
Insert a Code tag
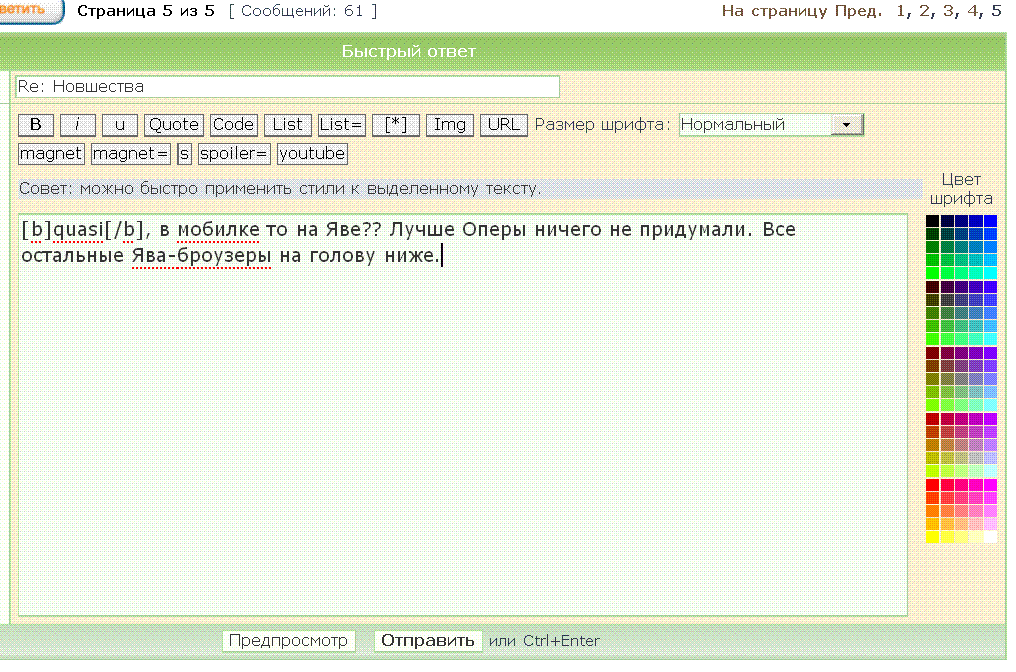coord(233,125)
